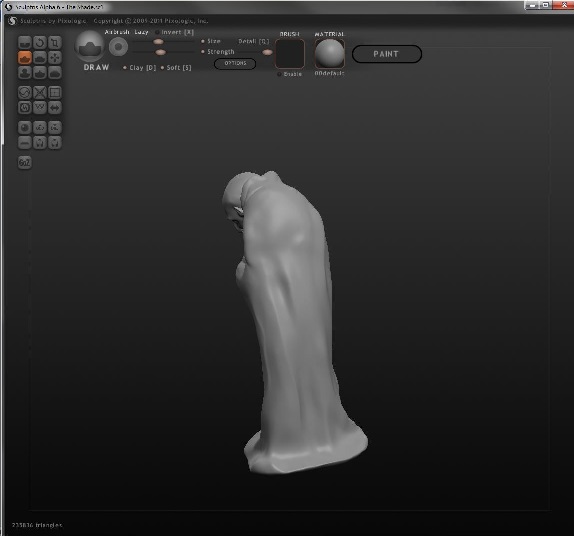Select the Grab tool icon
The width and height of the screenshot is (574, 536).
click(55, 57)
